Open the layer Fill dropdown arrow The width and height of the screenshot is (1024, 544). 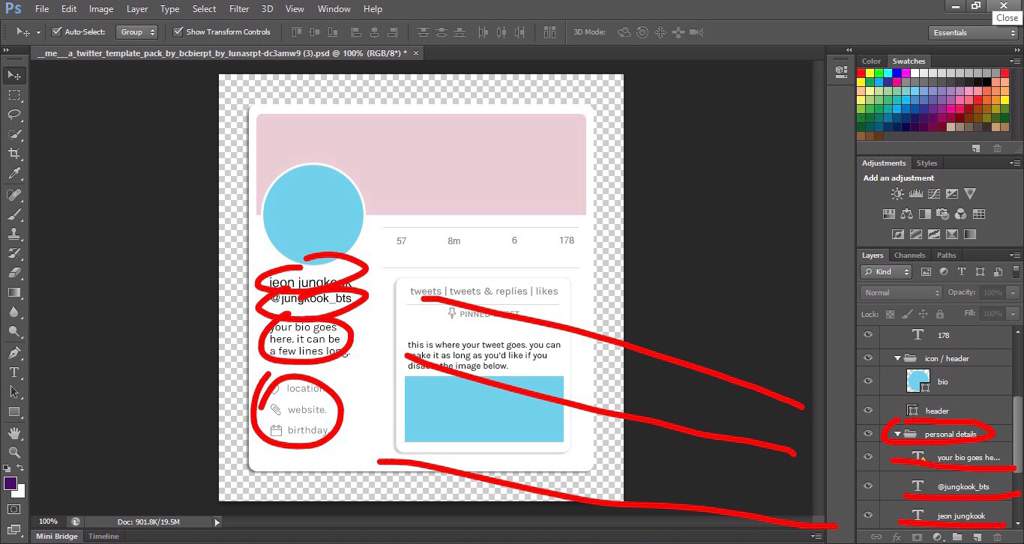click(x=1014, y=313)
